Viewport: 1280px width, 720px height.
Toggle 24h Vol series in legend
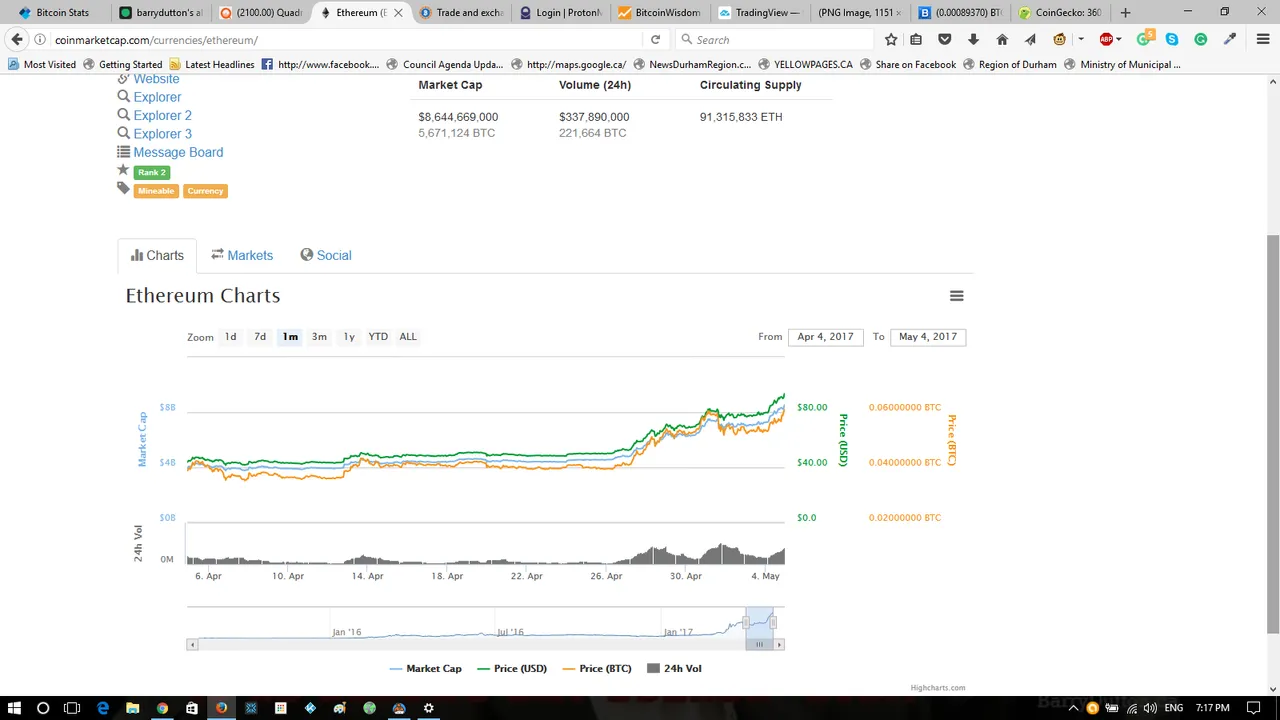[674, 668]
